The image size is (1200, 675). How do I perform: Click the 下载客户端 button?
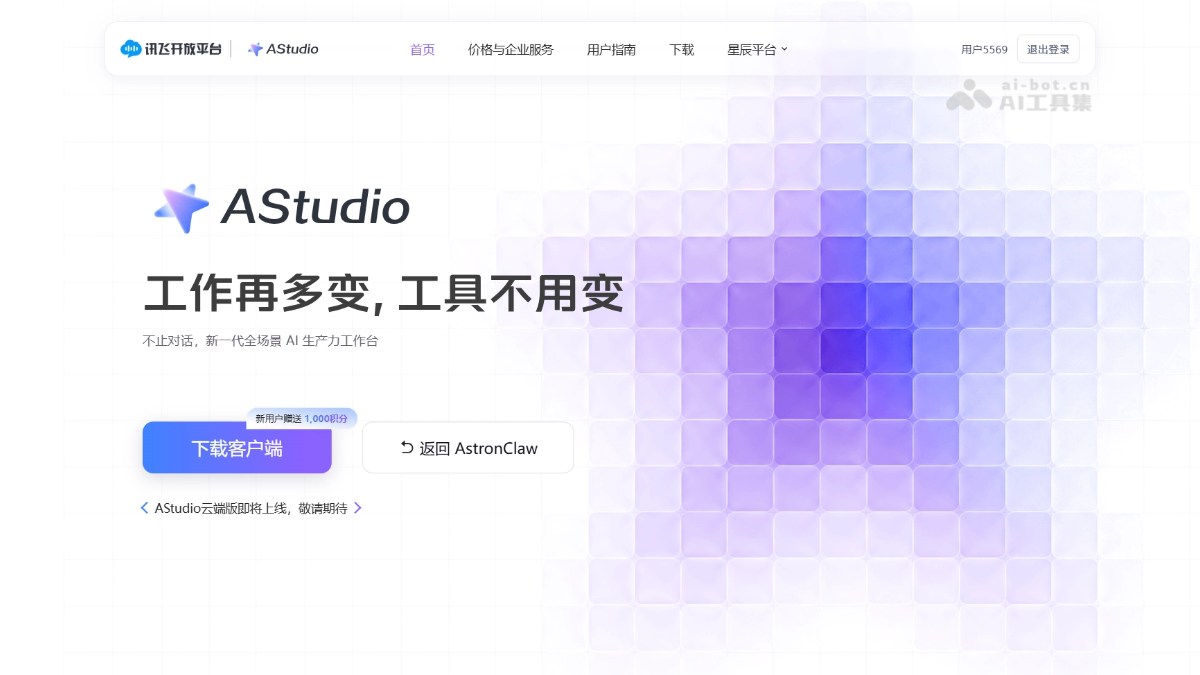[237, 448]
